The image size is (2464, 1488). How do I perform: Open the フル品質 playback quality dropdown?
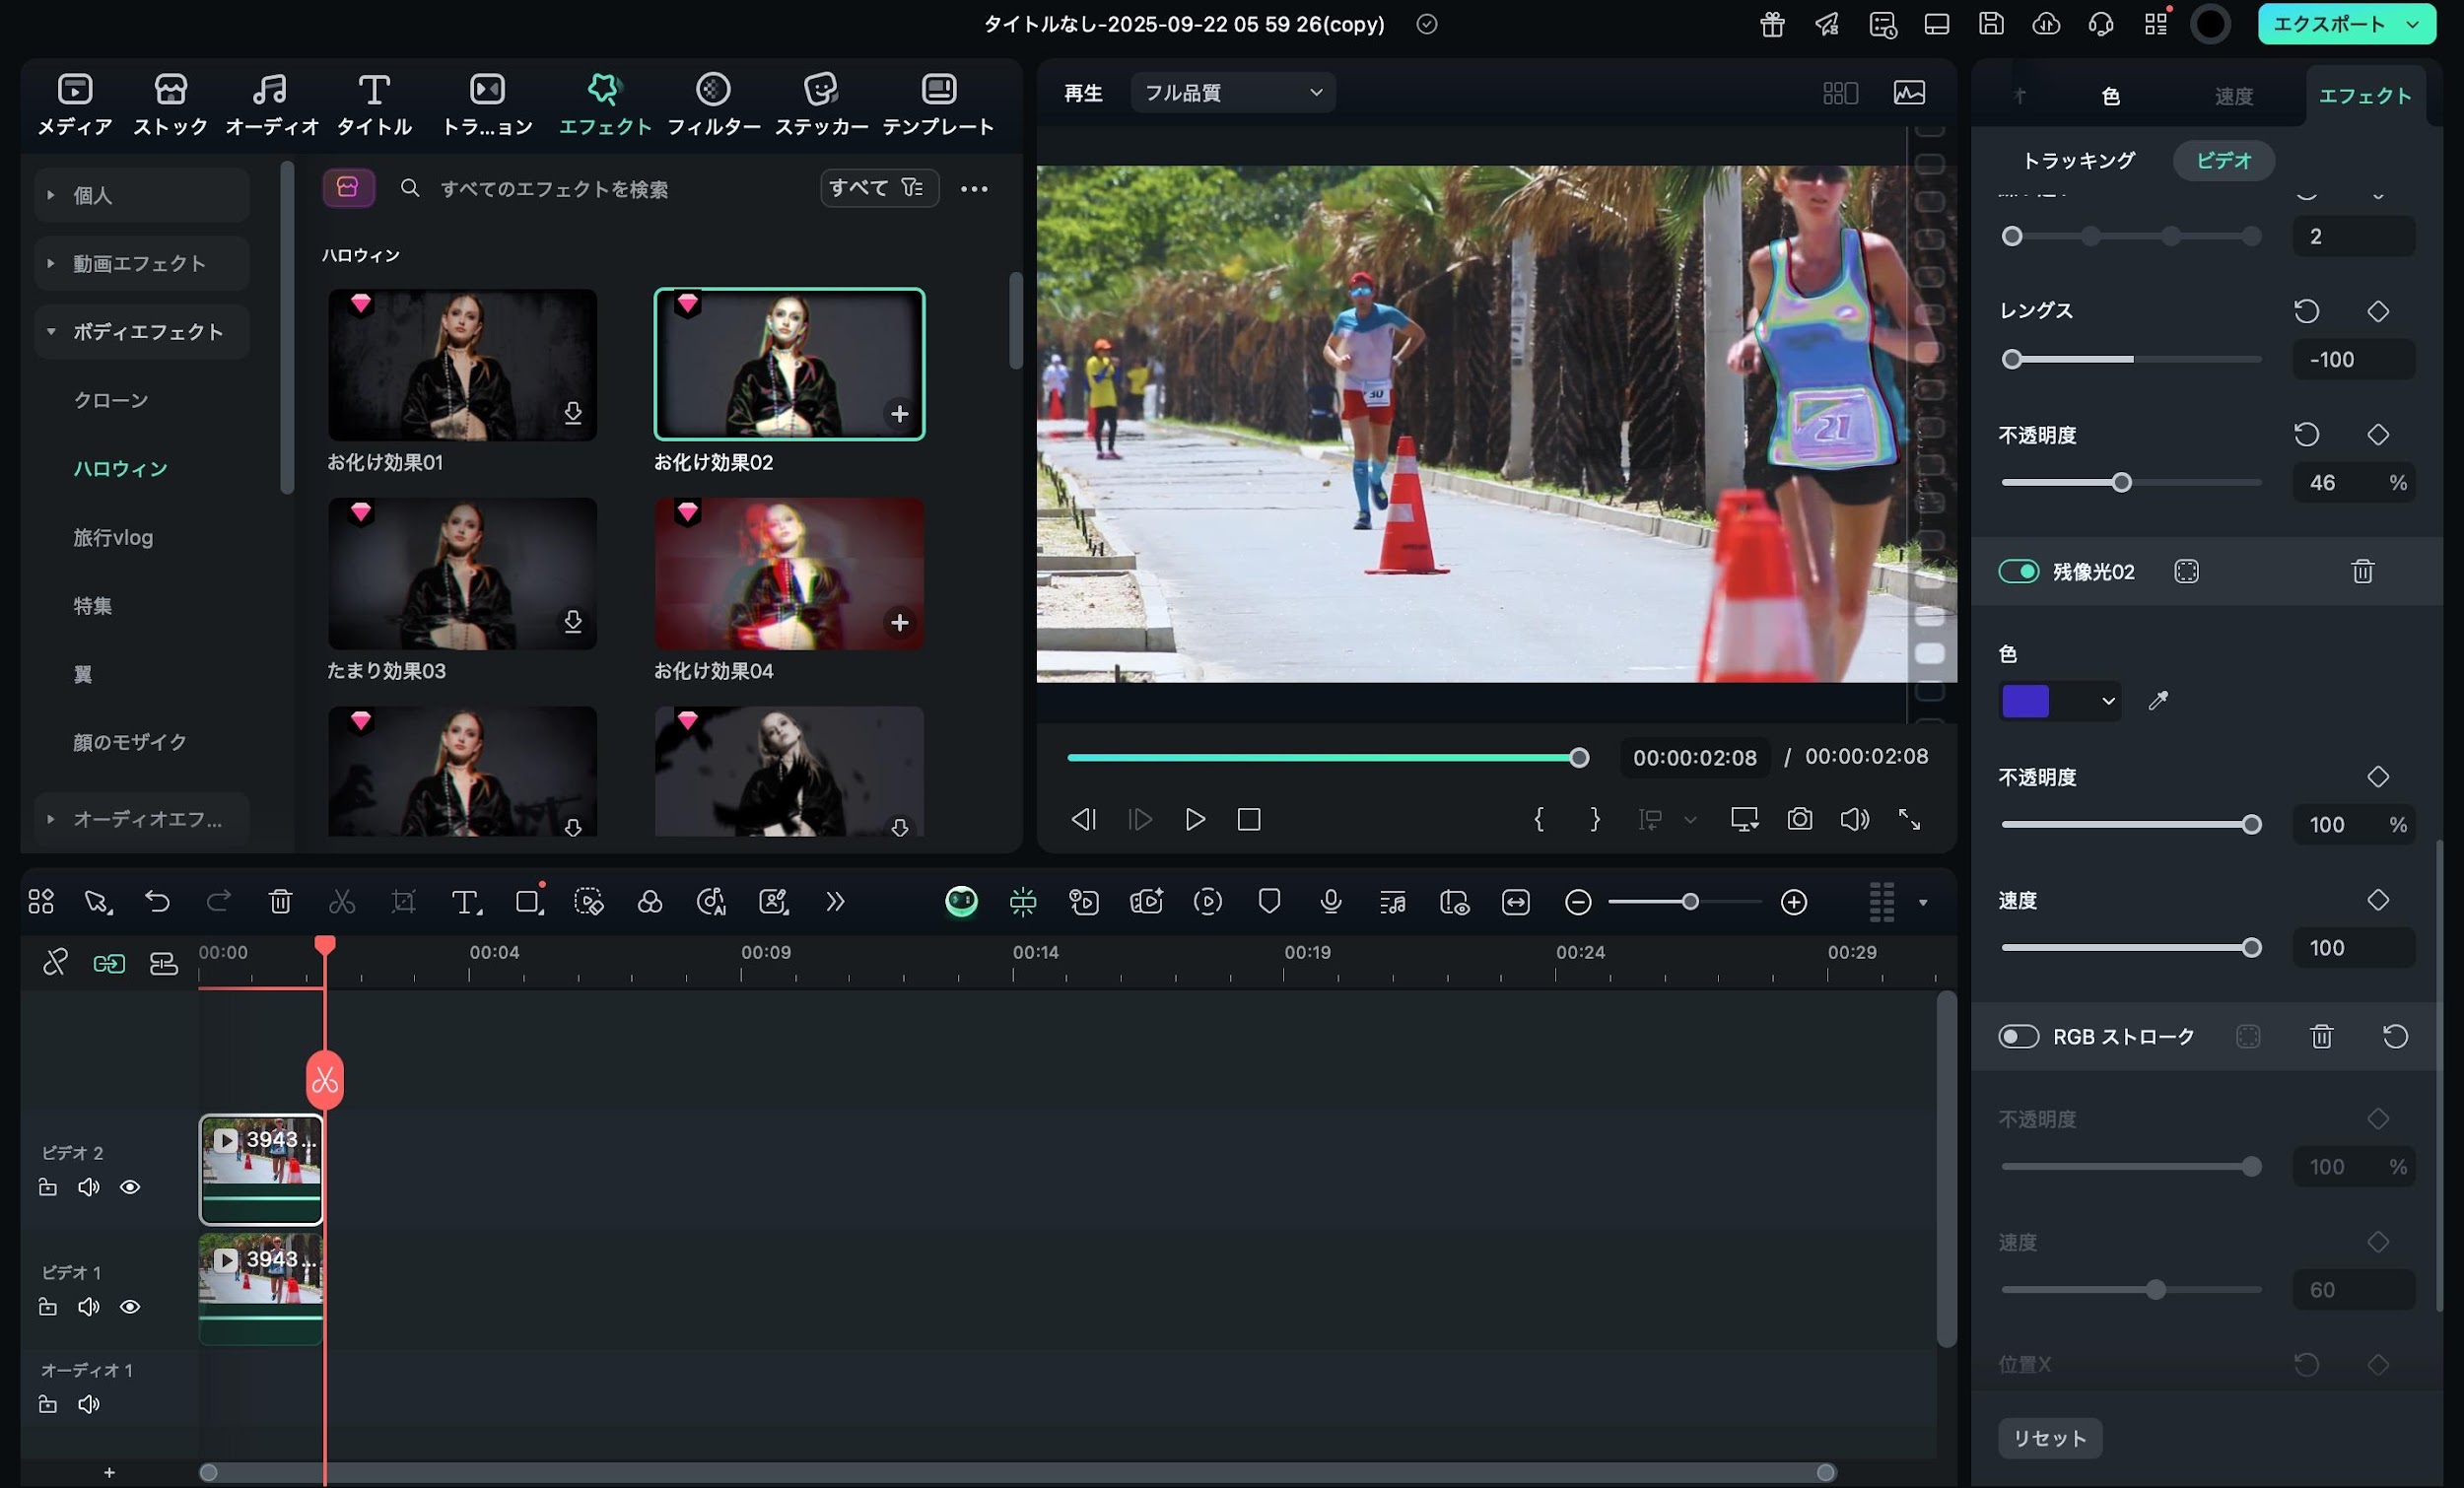(x=1233, y=93)
